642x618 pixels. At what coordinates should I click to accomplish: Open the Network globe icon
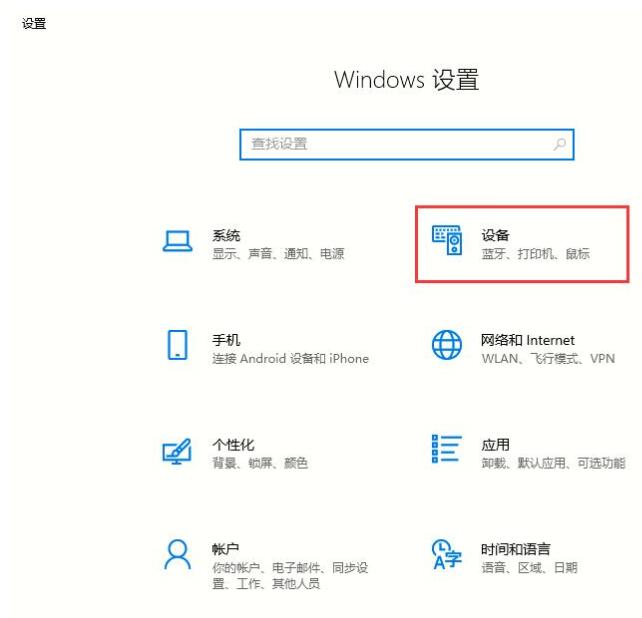point(447,345)
